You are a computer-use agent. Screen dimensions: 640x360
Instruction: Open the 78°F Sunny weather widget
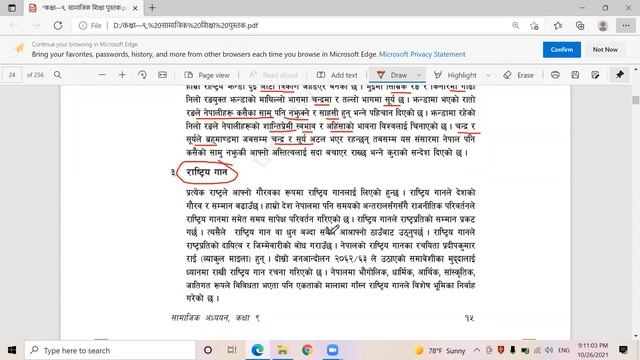pyautogui.click(x=439, y=351)
